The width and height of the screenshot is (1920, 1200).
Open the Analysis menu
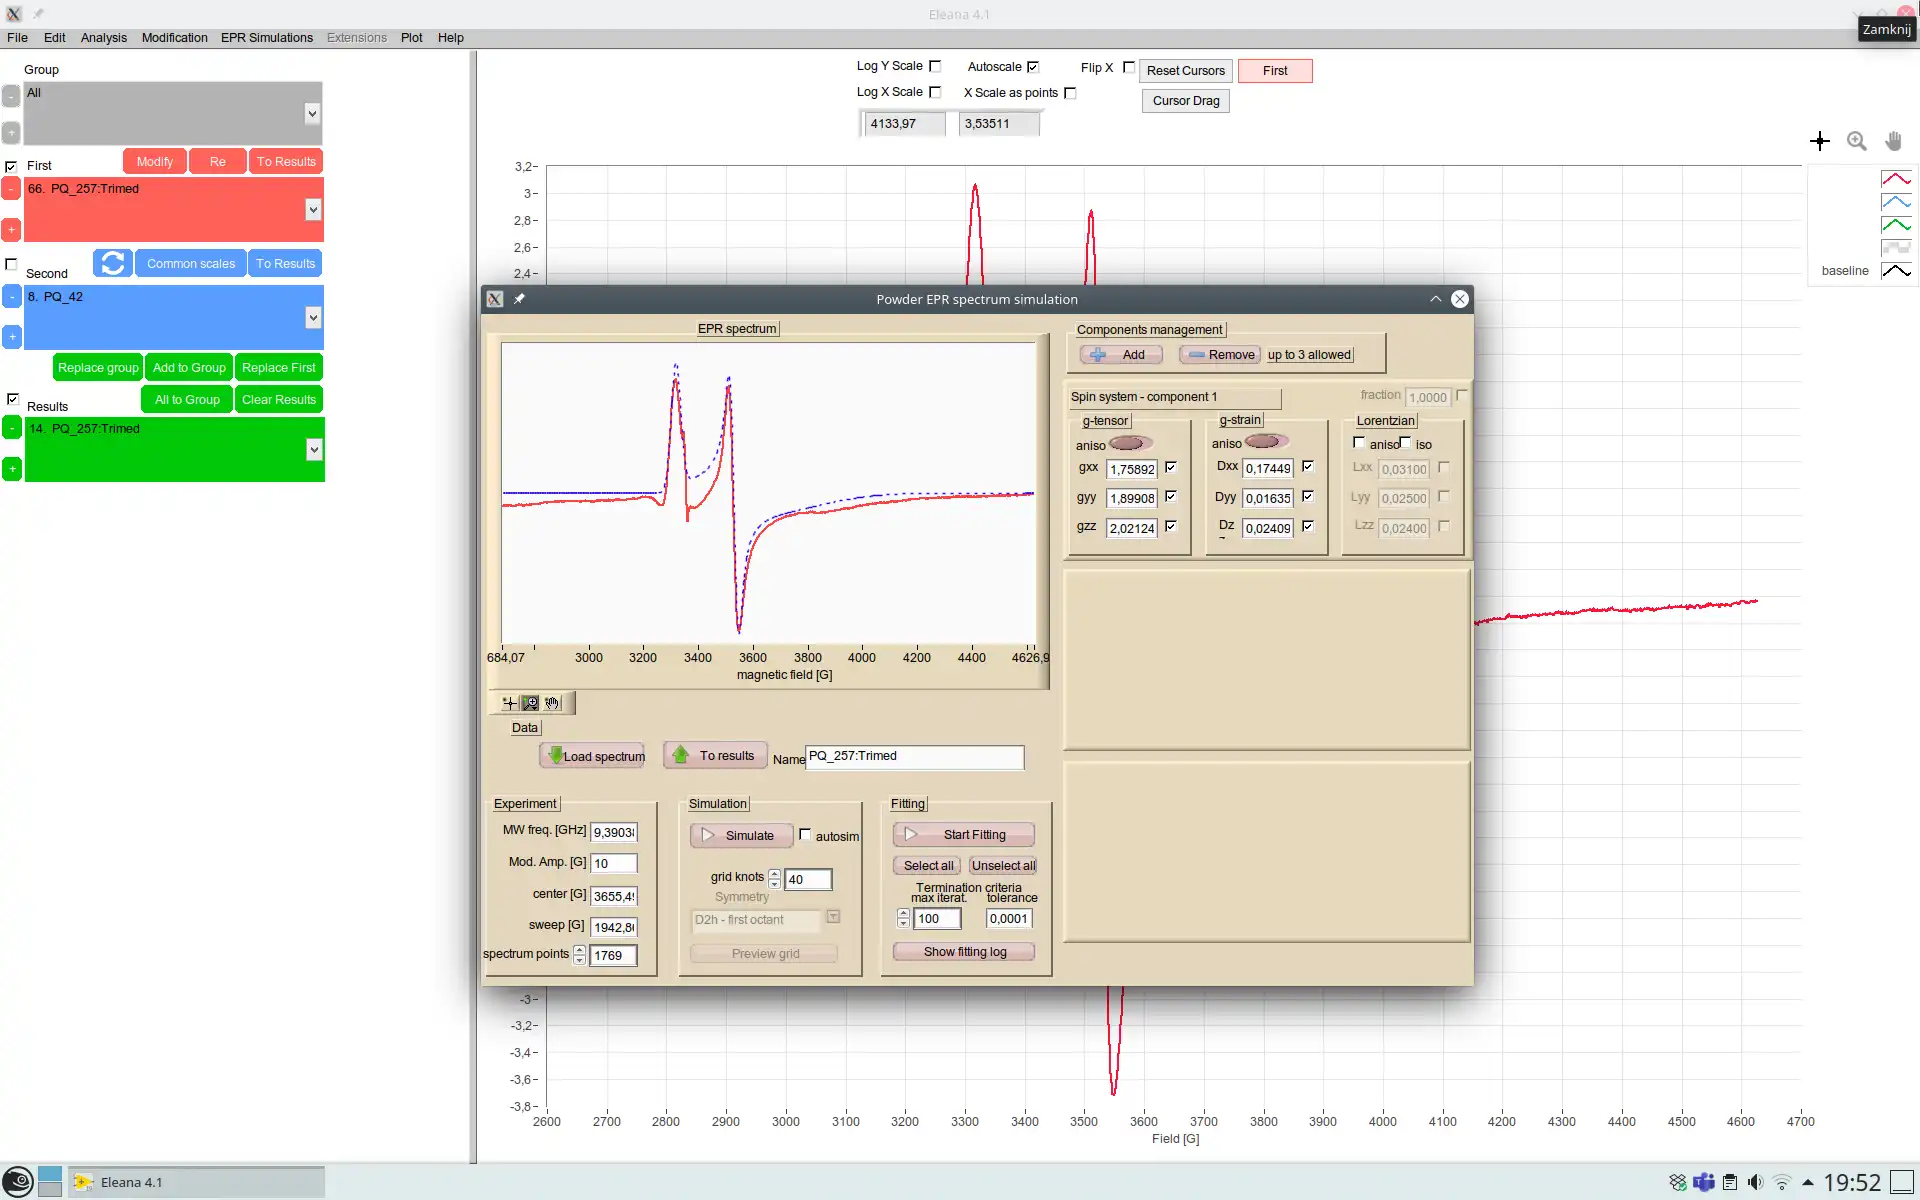102,37
